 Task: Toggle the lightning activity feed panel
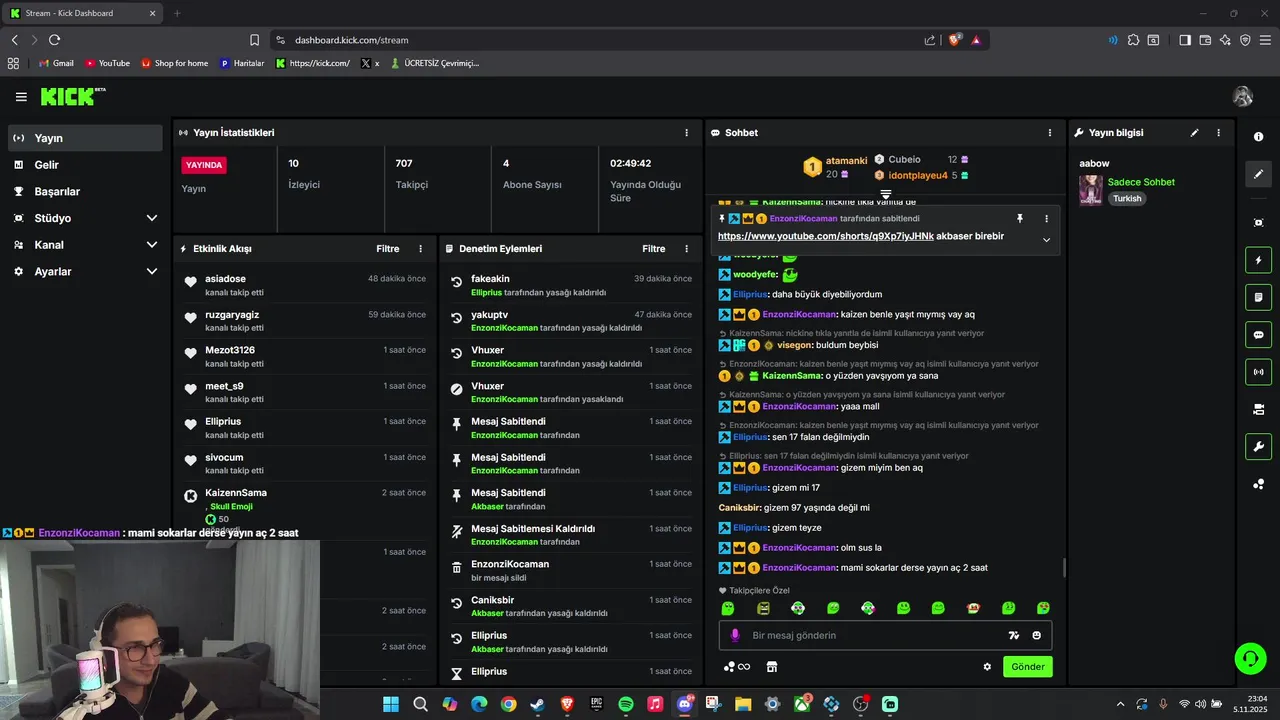[x=1258, y=261]
